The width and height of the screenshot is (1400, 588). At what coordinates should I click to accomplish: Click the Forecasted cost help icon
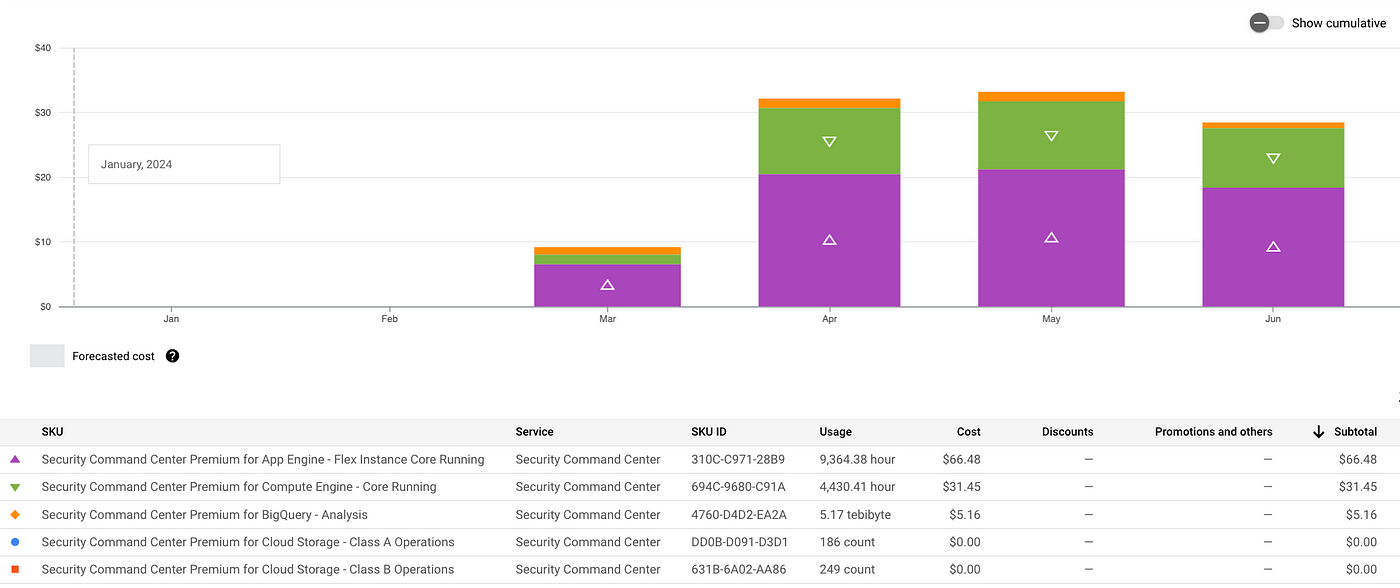tap(172, 356)
